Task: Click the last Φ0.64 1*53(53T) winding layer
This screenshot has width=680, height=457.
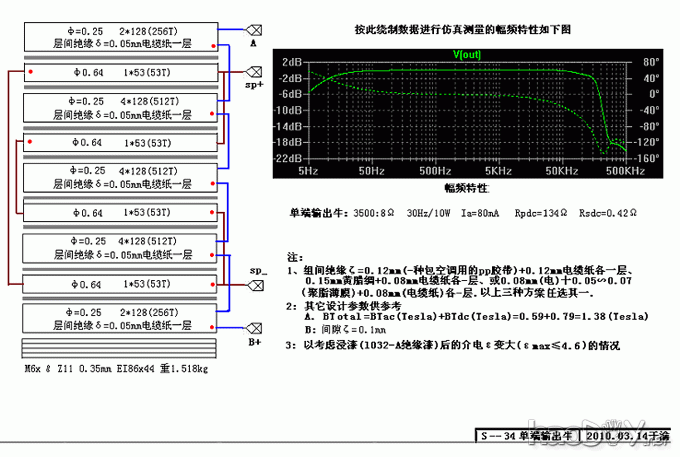Action: point(118,284)
